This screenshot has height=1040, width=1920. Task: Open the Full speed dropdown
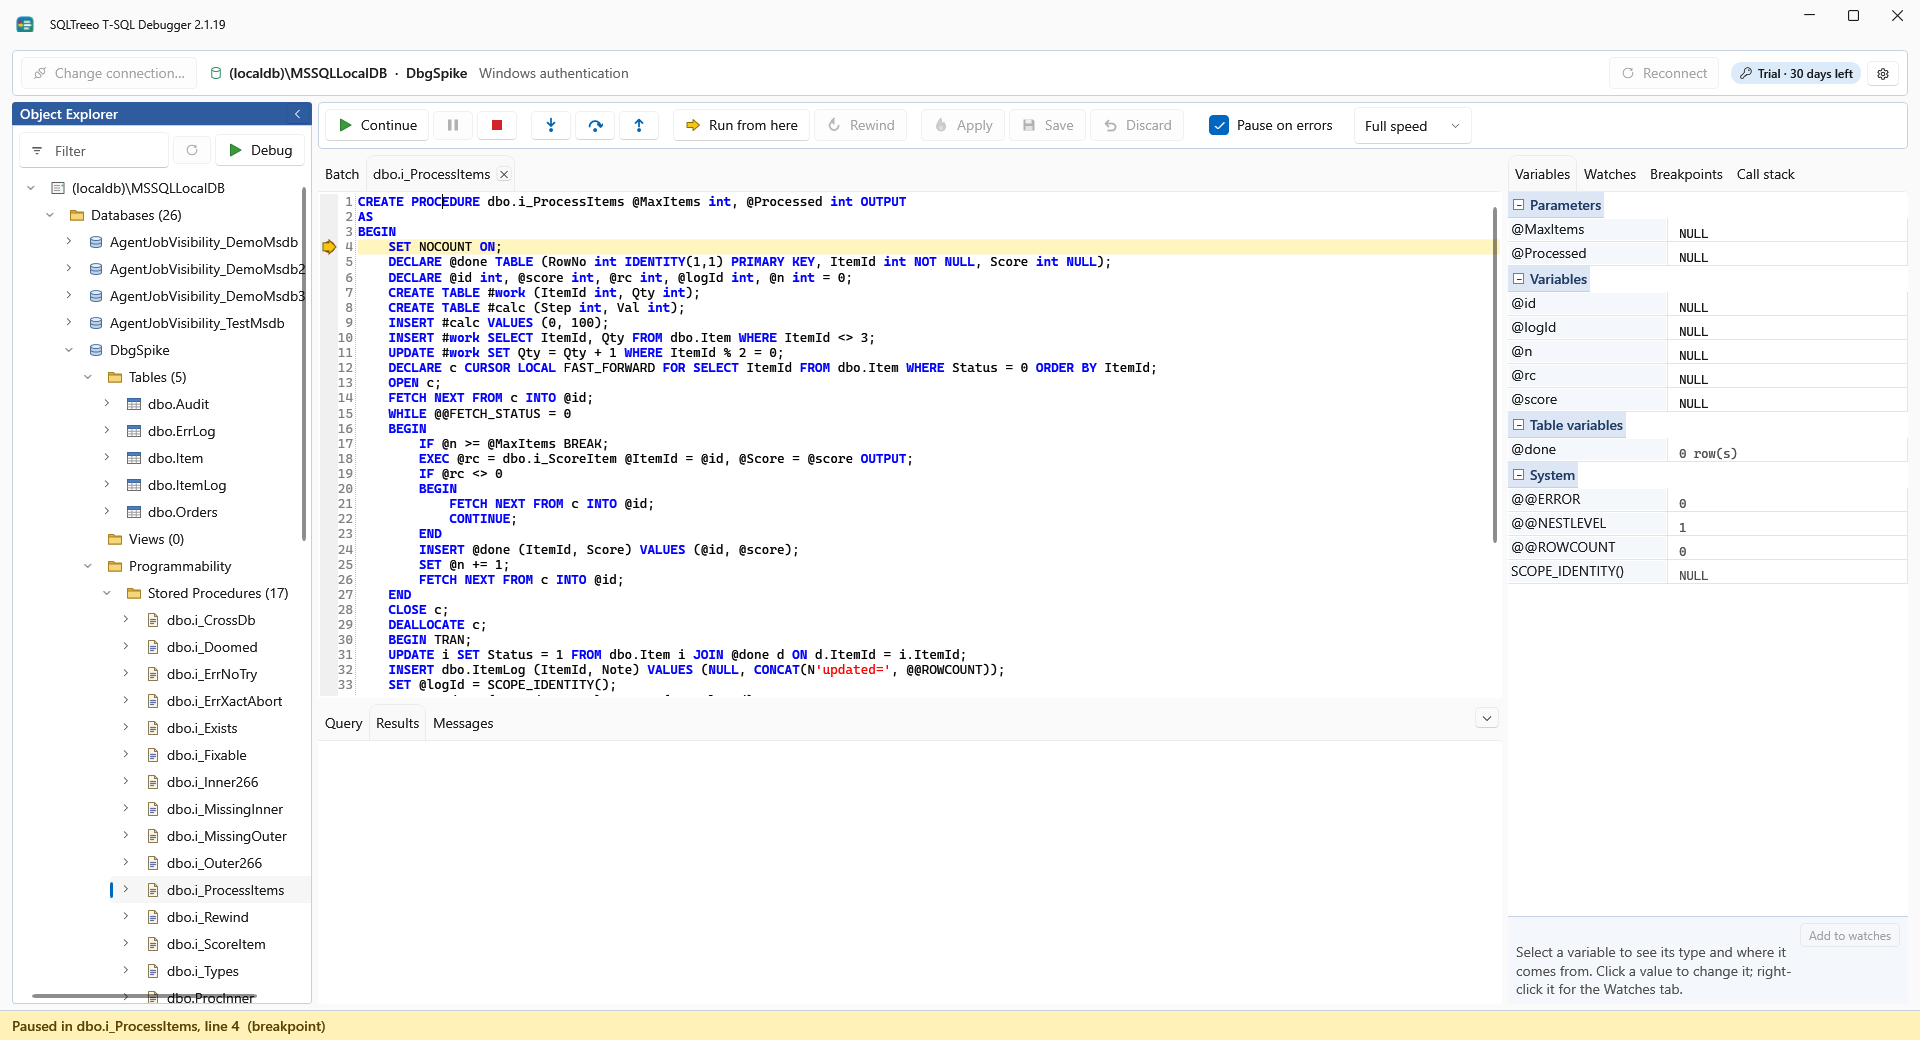tap(1412, 126)
